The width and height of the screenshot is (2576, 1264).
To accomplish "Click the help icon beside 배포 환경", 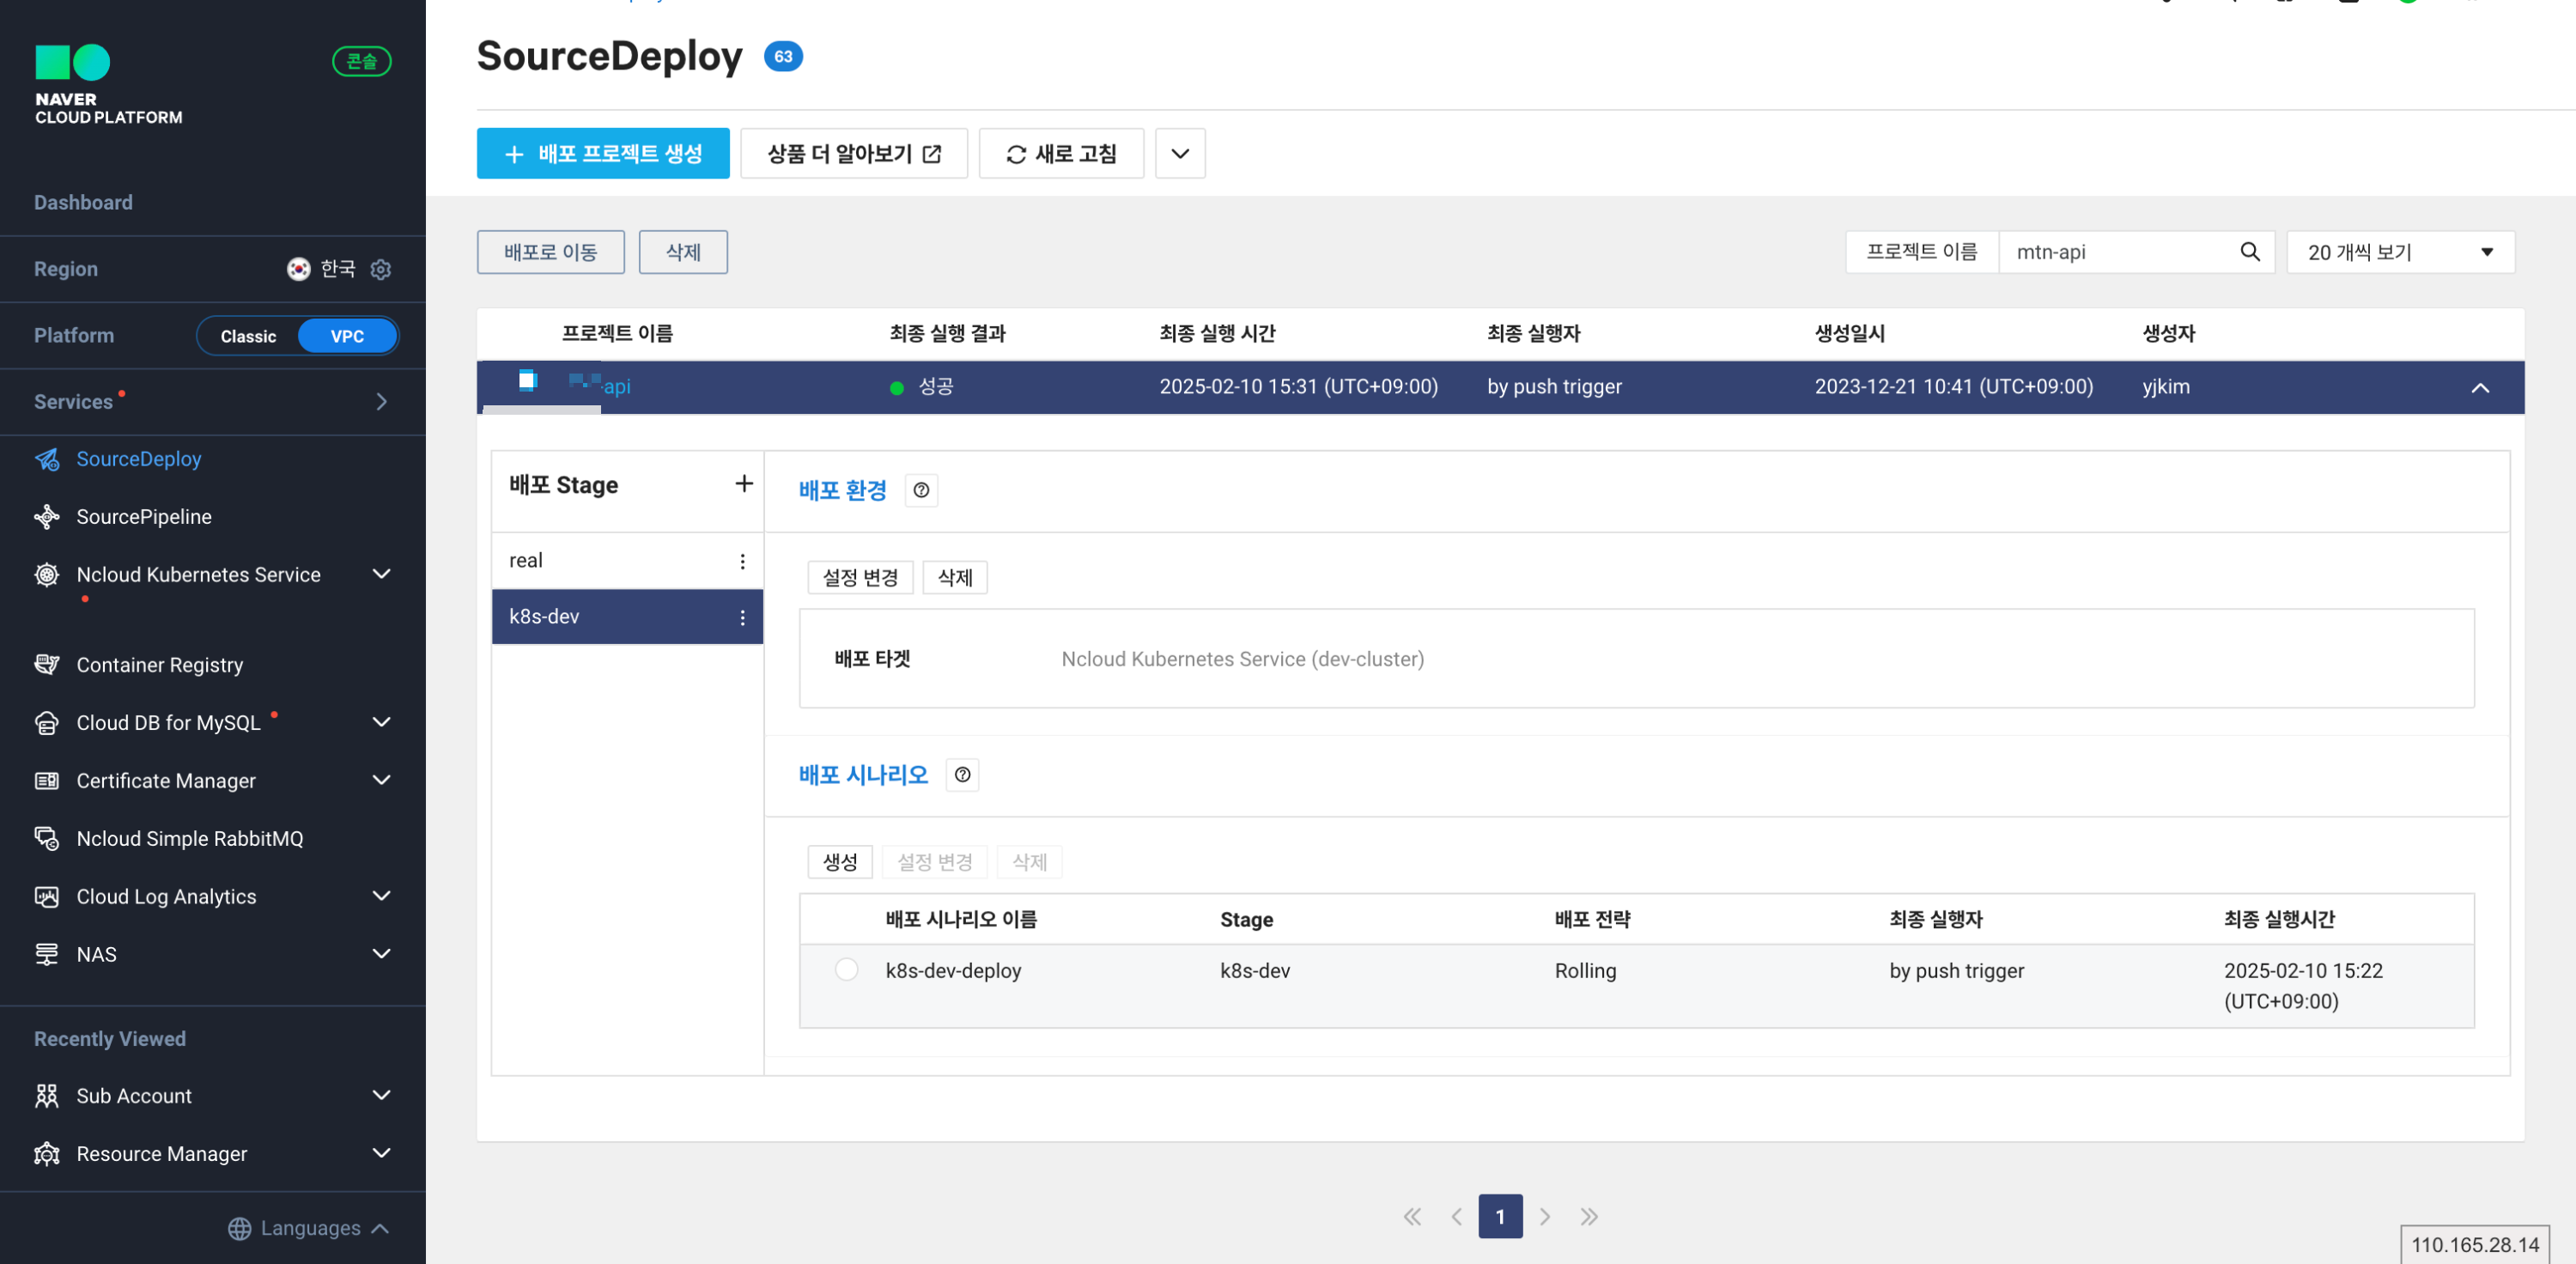I will (x=921, y=490).
